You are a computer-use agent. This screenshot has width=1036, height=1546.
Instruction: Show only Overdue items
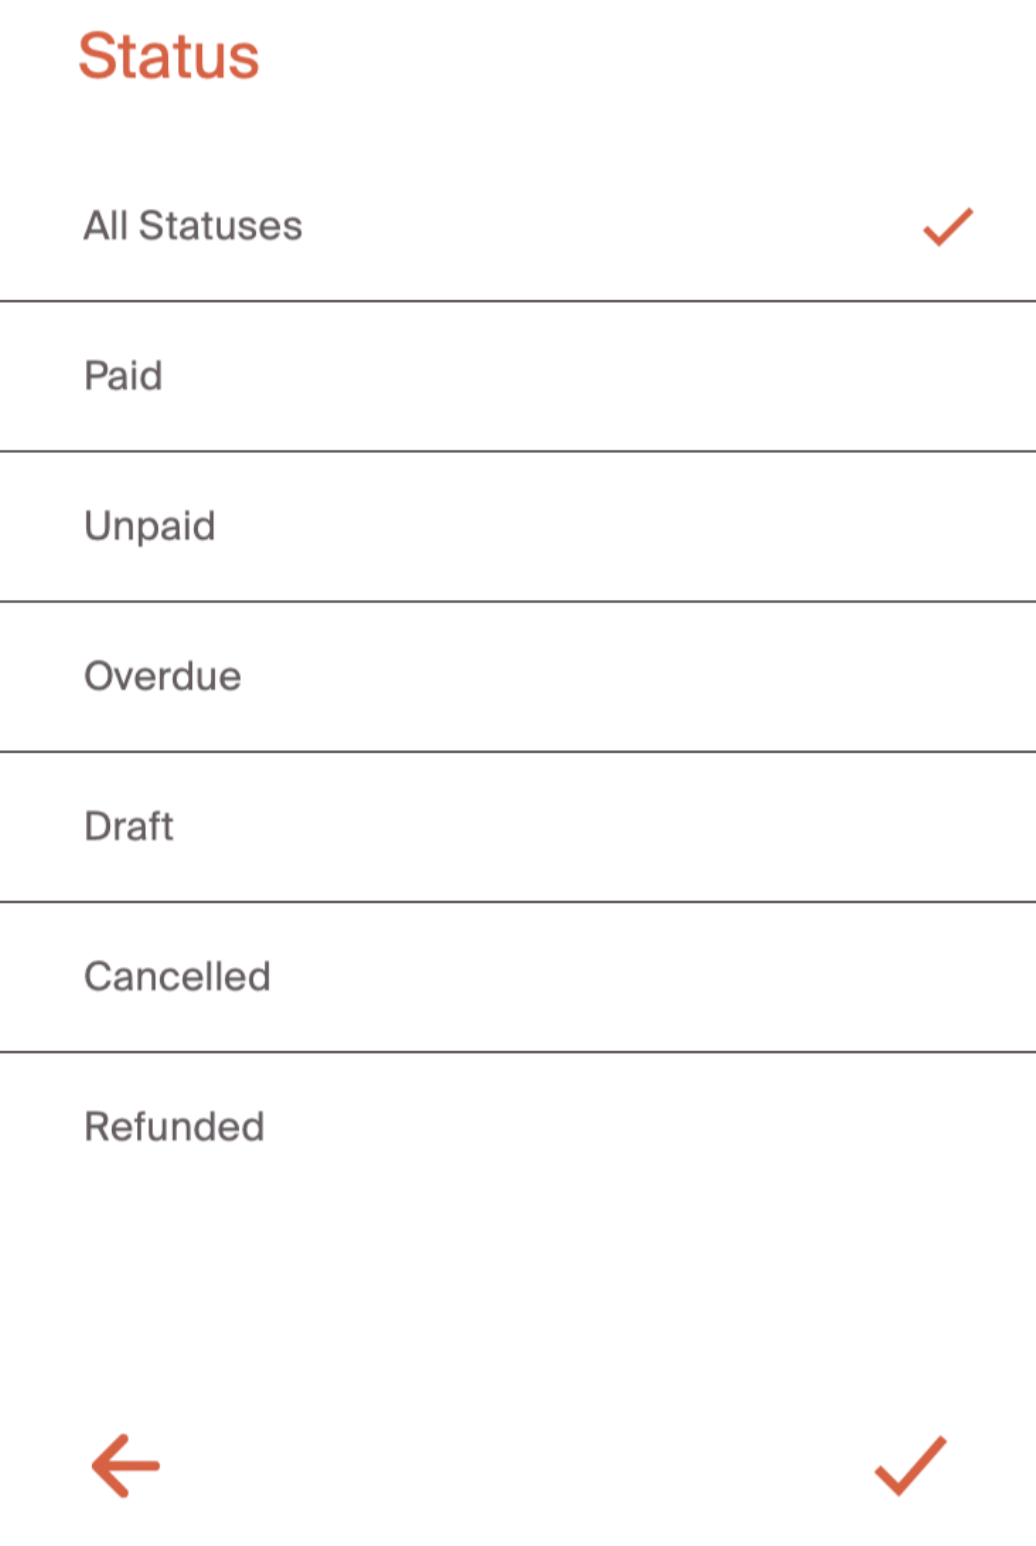point(163,676)
